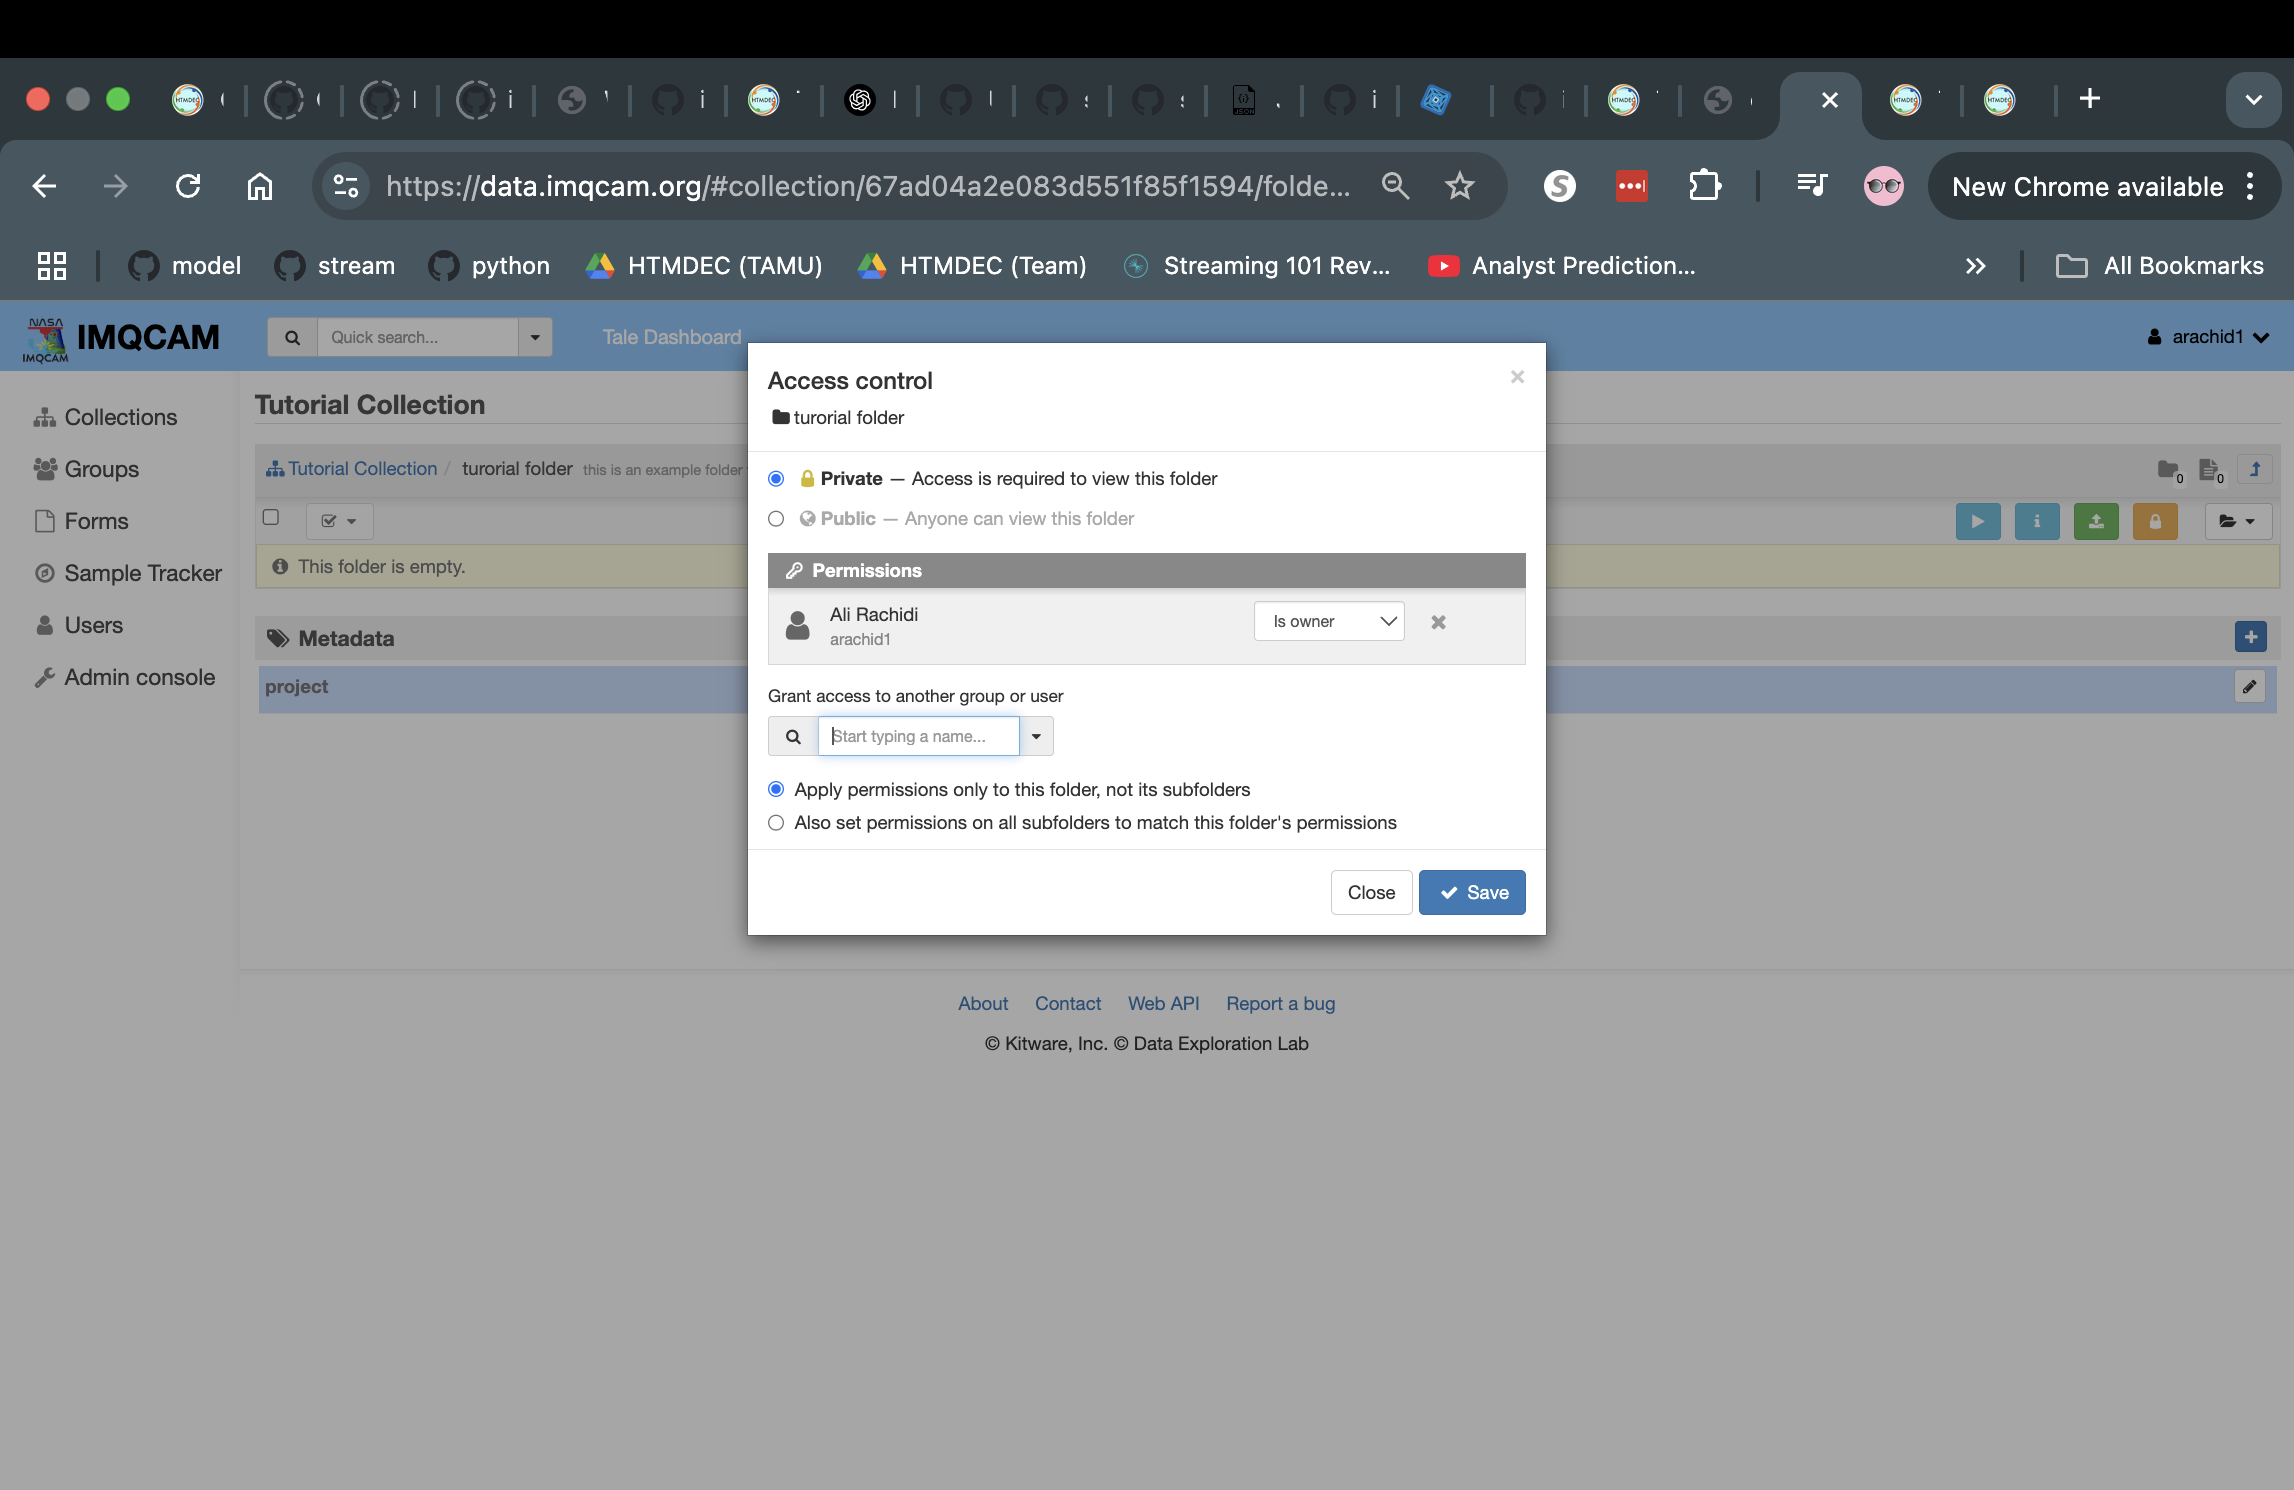Image resolution: width=2294 pixels, height=1490 pixels.
Task: Click the green upload button
Action: tap(2096, 521)
